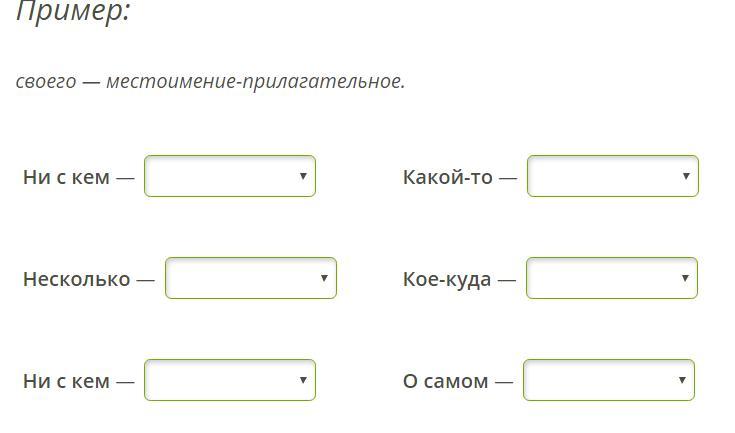Image resolution: width=735 pixels, height=433 pixels.
Task: Click the Несколько label text
Action: [76, 279]
